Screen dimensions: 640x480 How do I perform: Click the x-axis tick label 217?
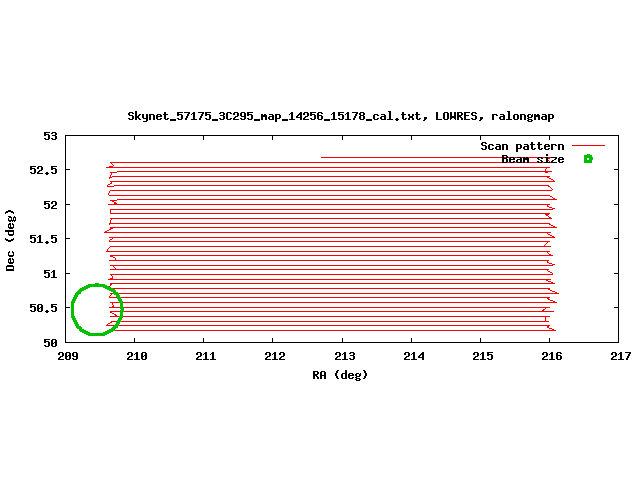point(620,356)
